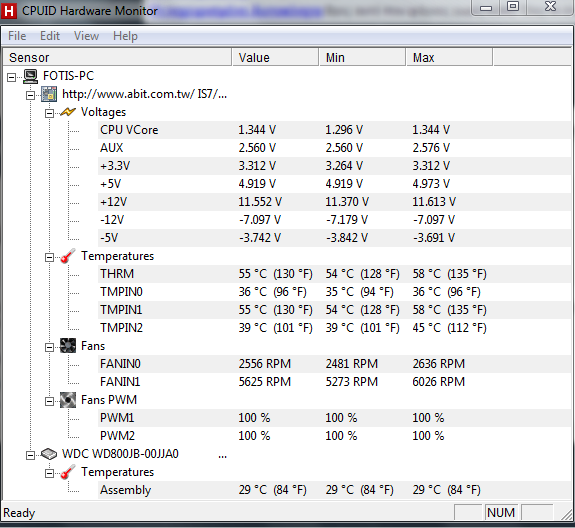Click the Value column header

coord(275,58)
